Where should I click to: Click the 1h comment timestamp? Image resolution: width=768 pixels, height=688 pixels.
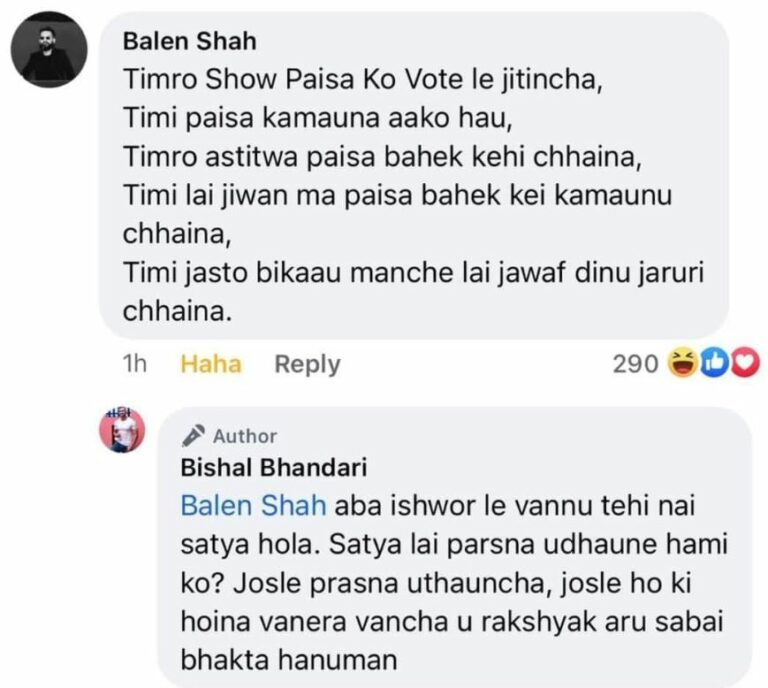pos(134,365)
